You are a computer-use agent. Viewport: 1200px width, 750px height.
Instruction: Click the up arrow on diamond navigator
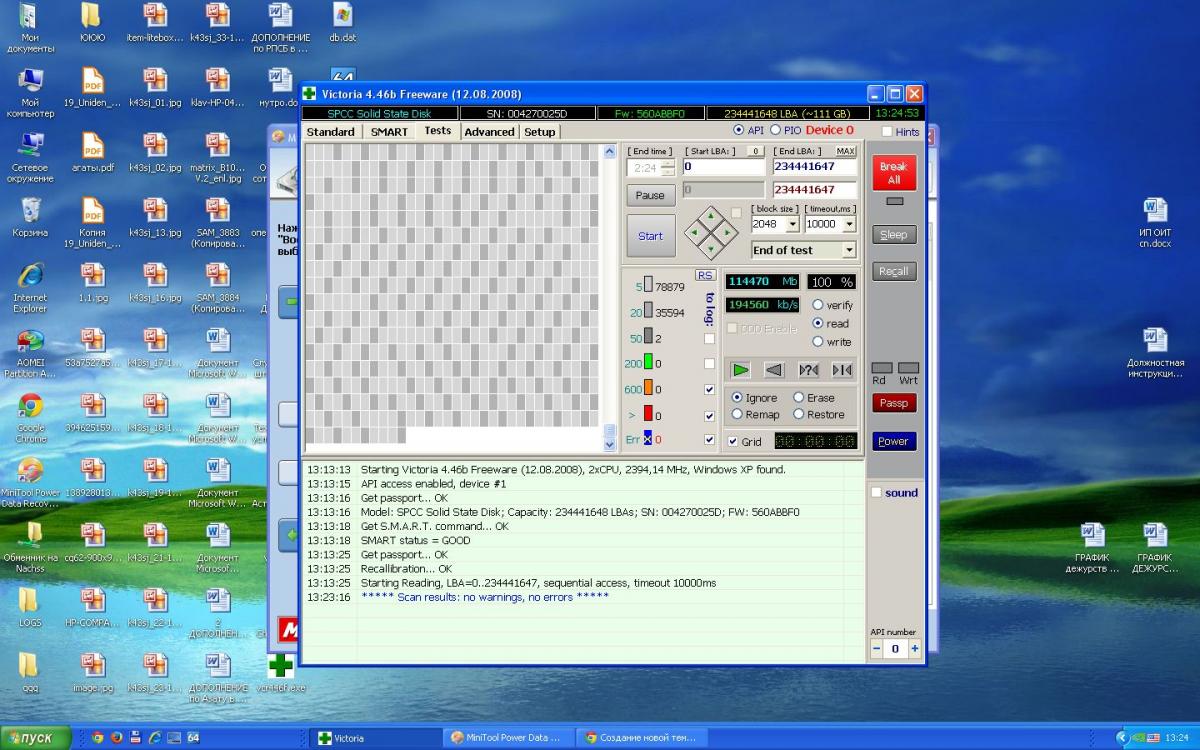(711, 214)
